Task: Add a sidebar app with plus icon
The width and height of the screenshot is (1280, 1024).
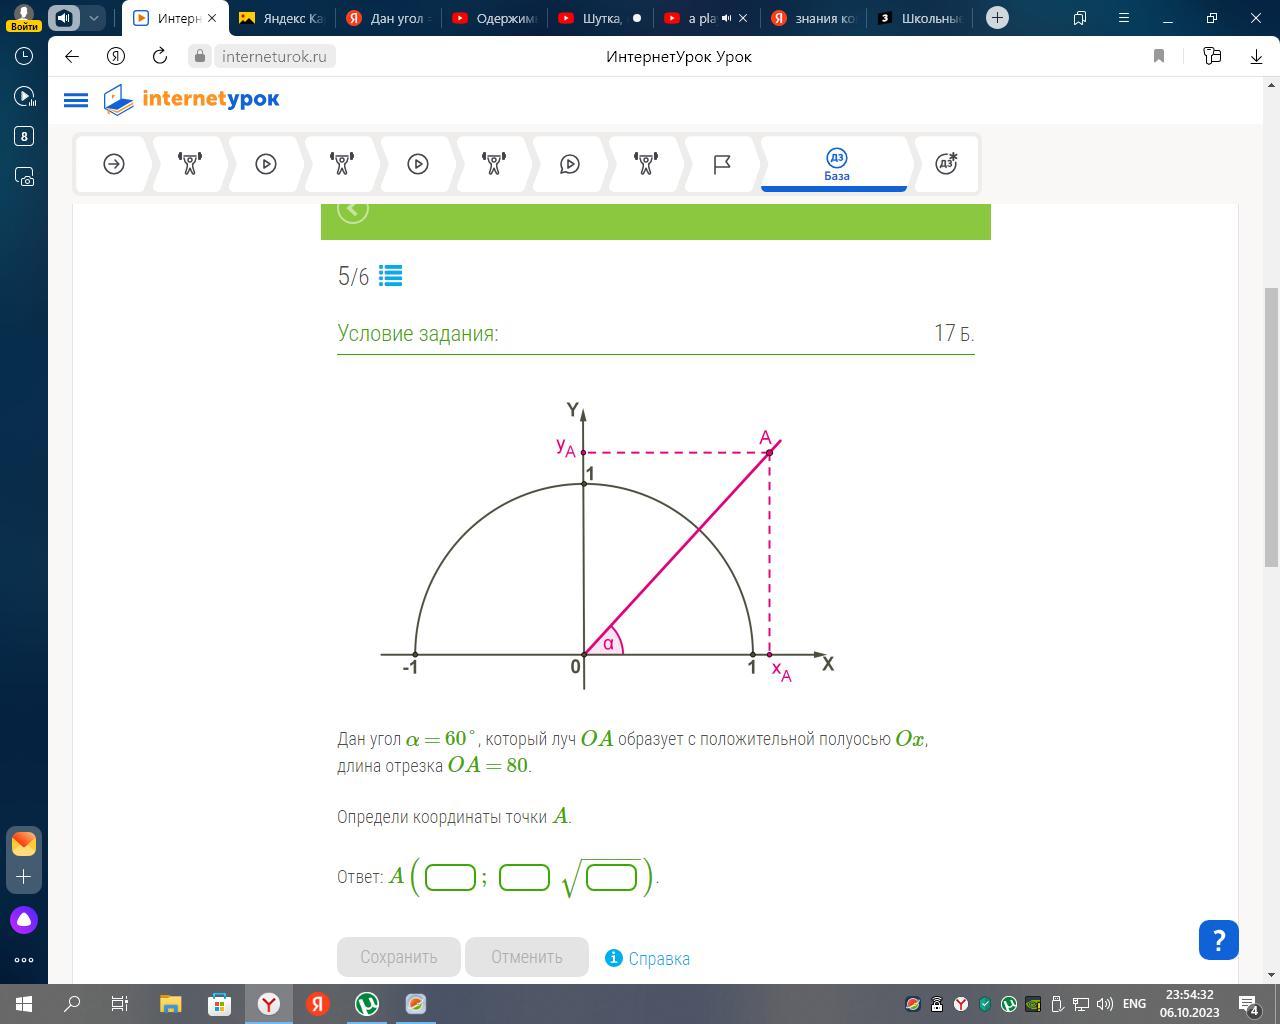Action: click(24, 876)
